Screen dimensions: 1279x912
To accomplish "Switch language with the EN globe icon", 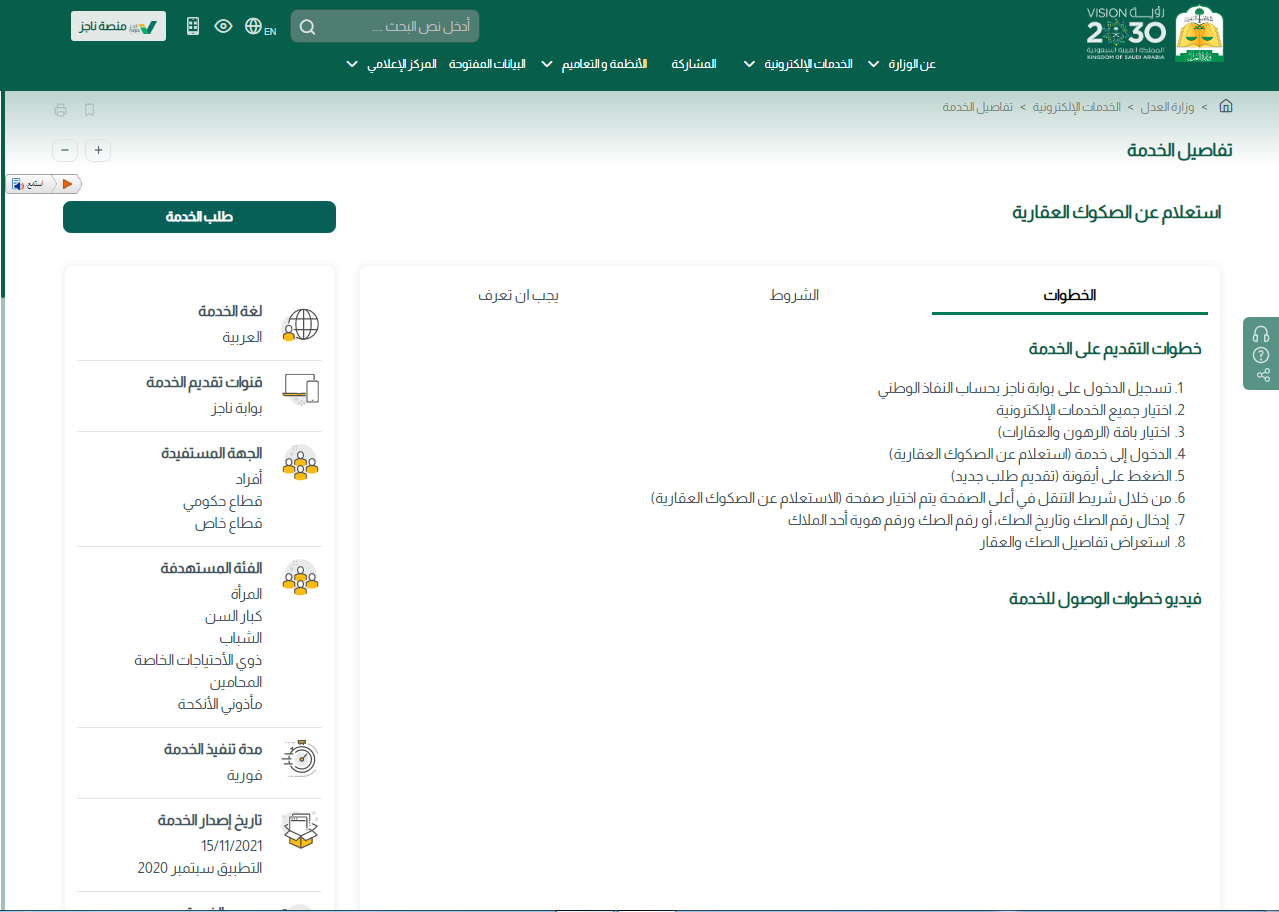I will point(260,27).
